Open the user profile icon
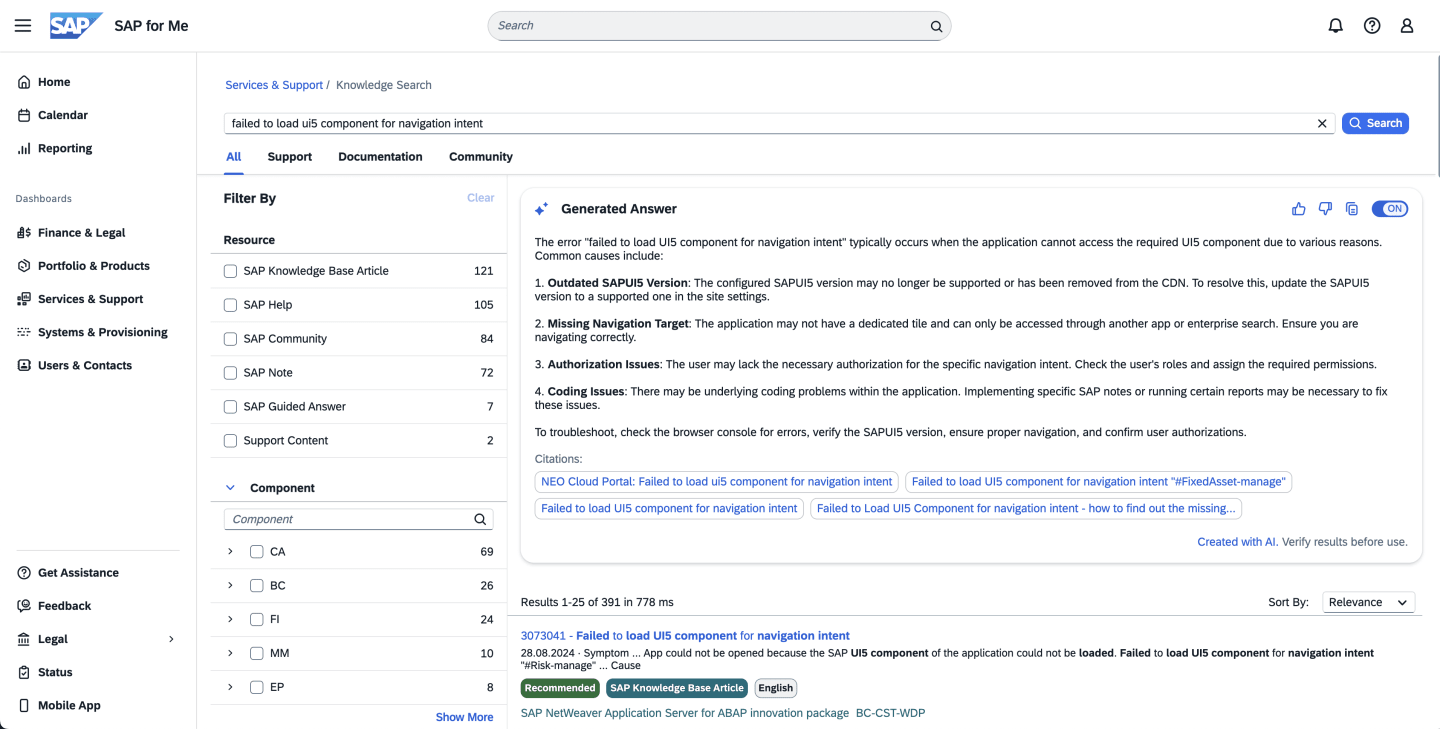Image resolution: width=1440 pixels, height=729 pixels. 1407,25
